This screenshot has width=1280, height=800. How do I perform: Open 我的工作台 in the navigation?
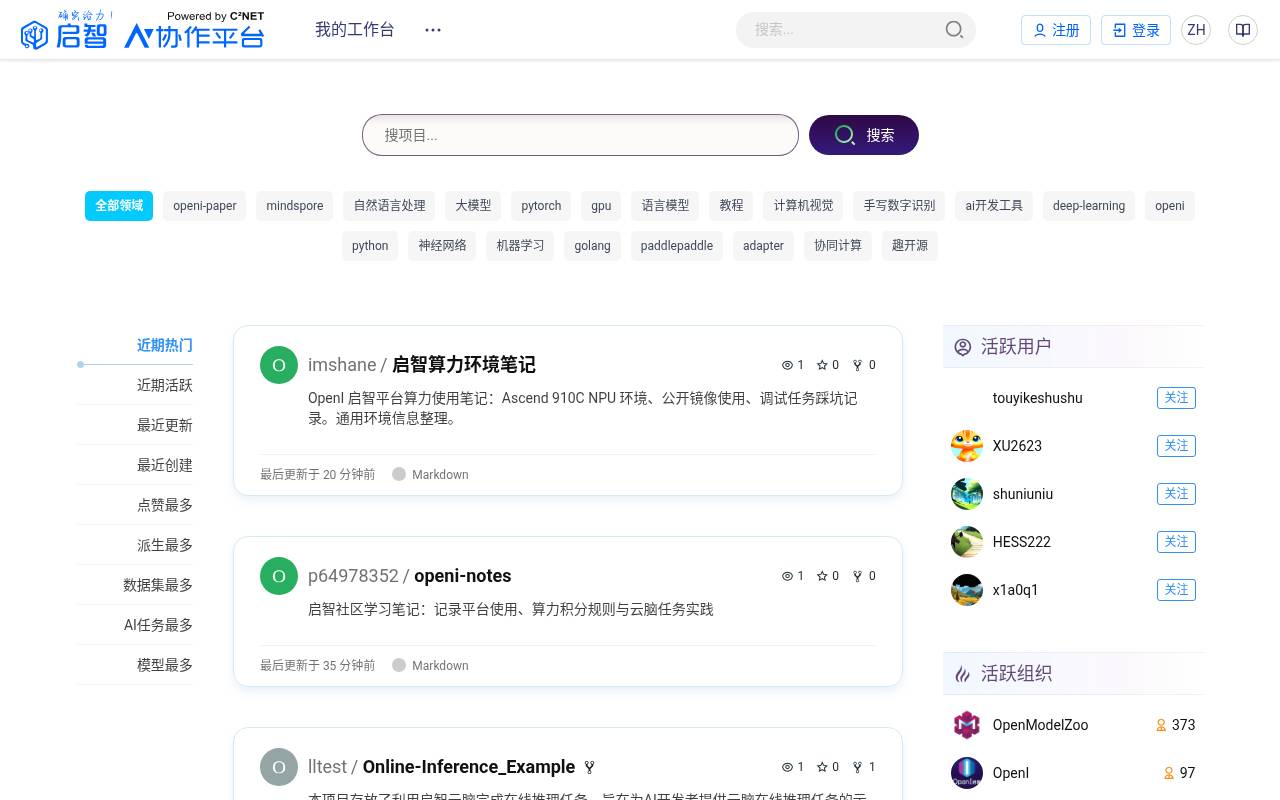click(355, 30)
